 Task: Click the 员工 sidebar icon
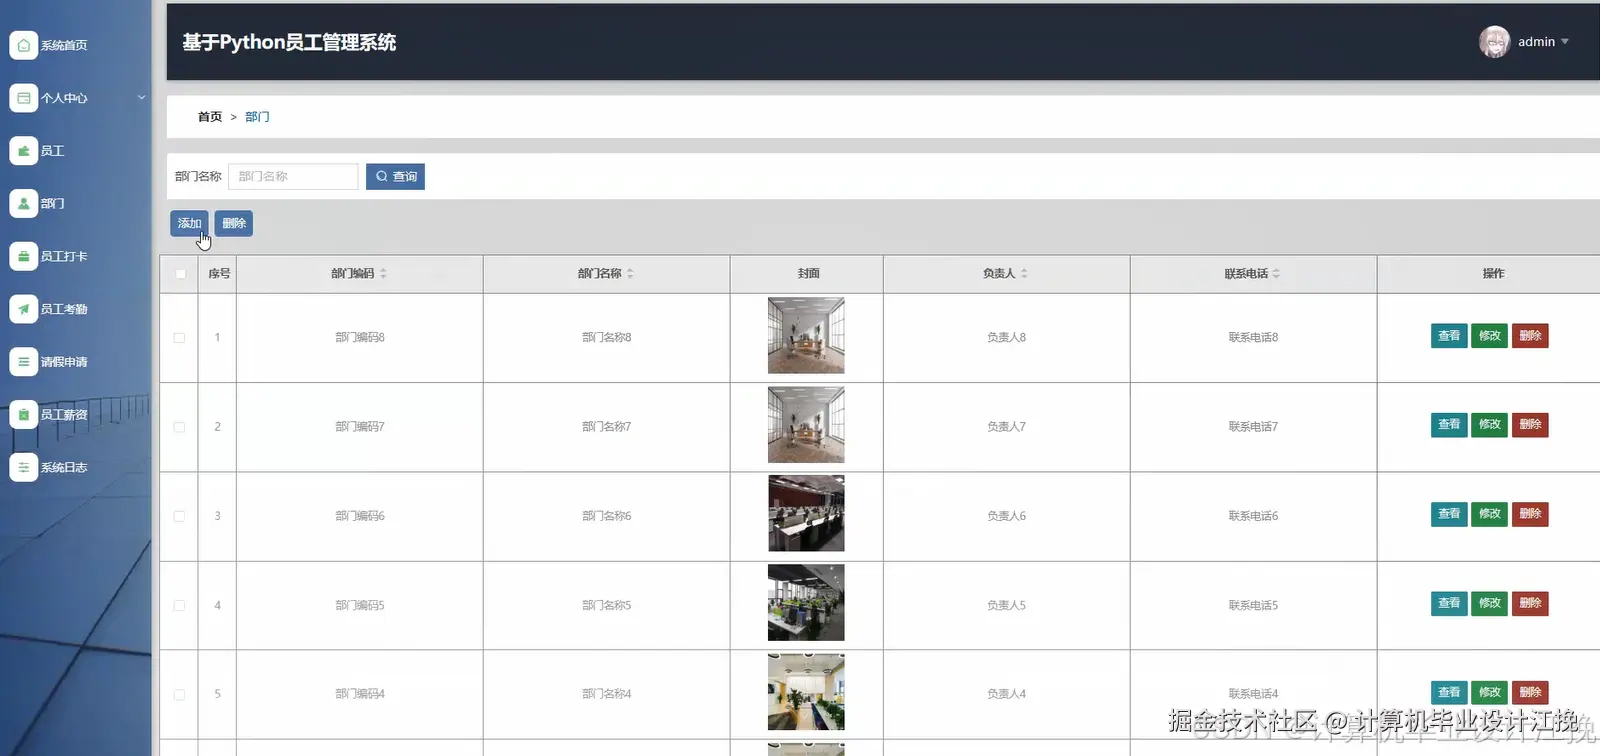pos(24,151)
